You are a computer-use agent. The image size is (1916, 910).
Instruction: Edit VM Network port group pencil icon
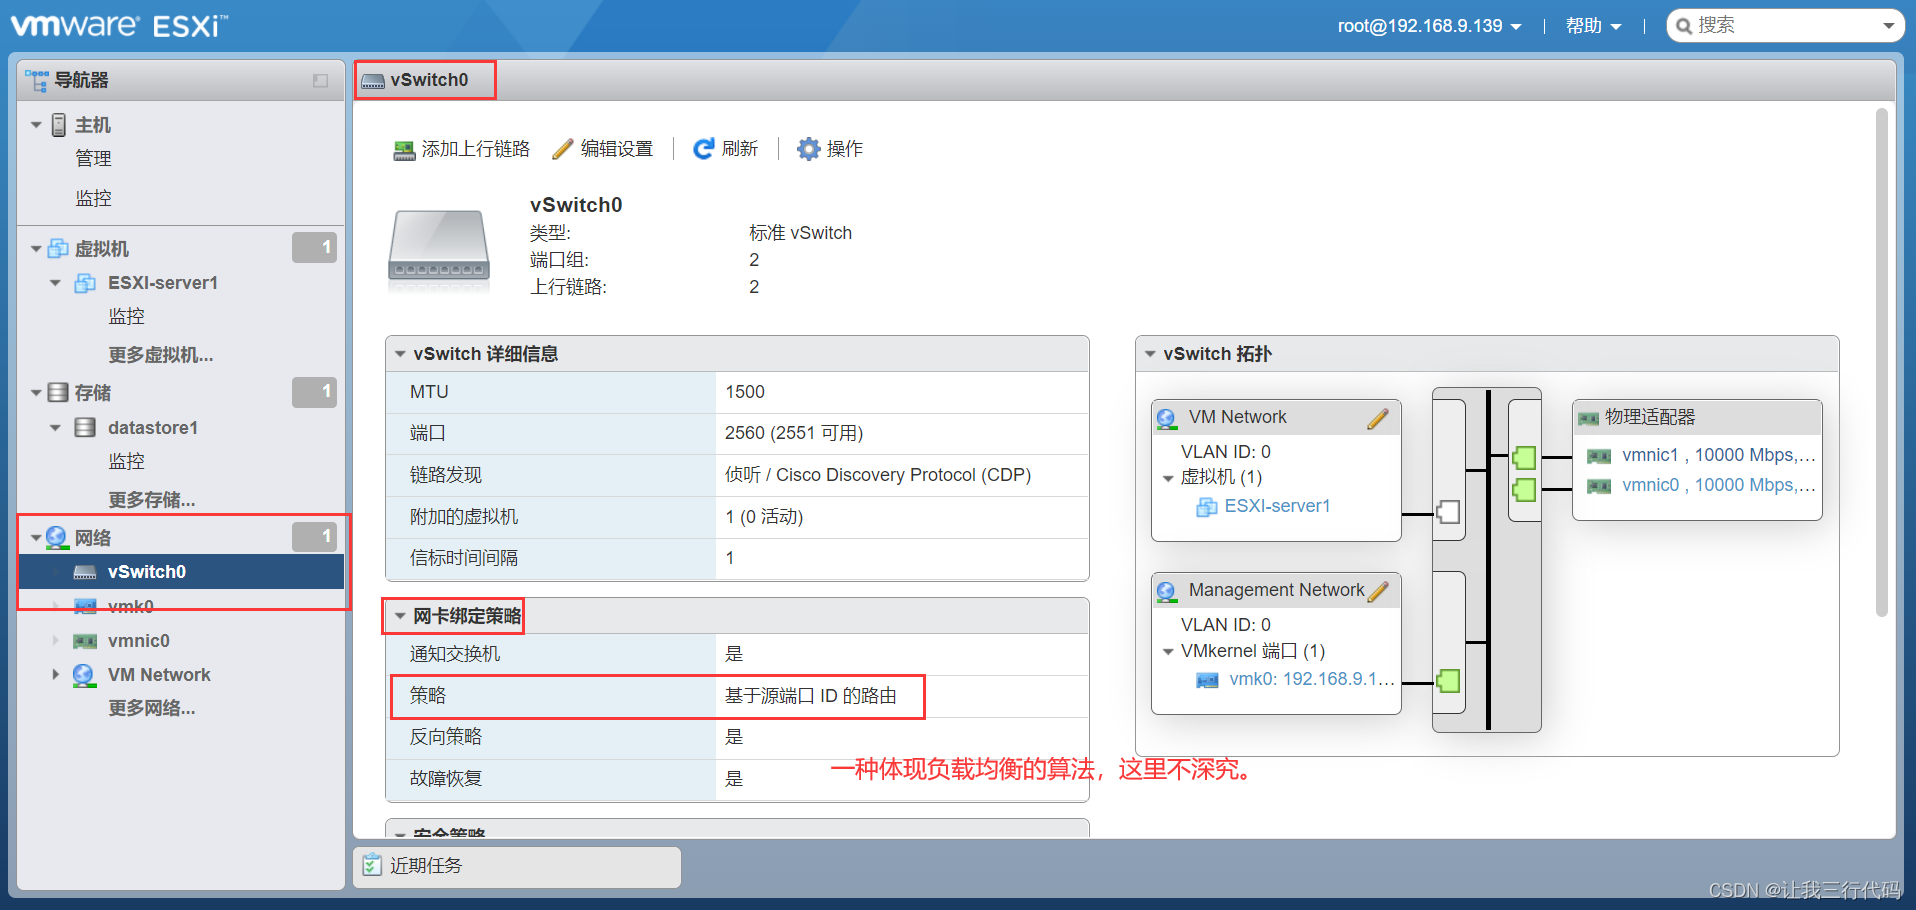click(1378, 418)
